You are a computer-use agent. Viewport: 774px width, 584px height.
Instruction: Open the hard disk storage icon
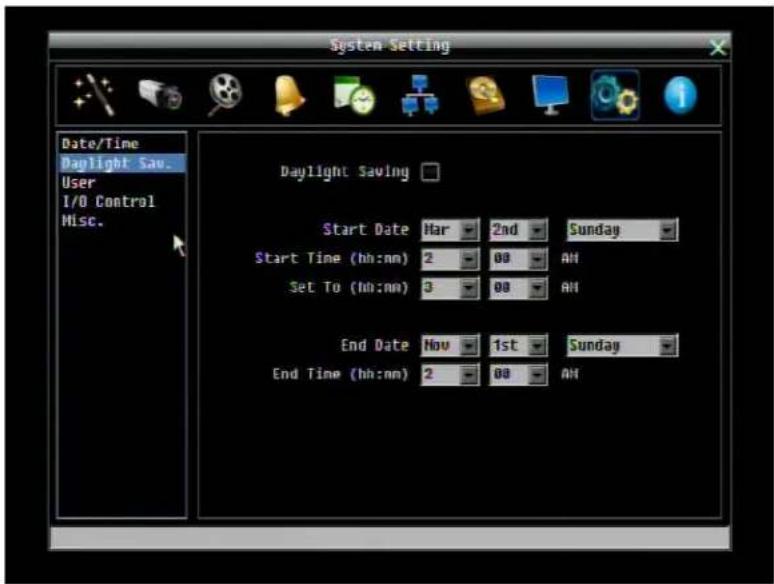(486, 96)
